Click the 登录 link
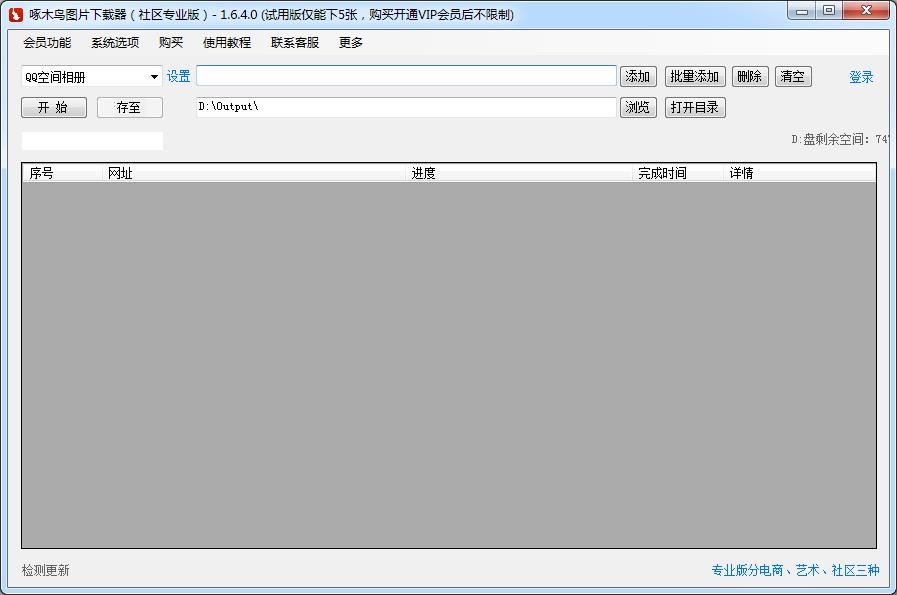Viewport: 897px width, 595px height. 861,77
